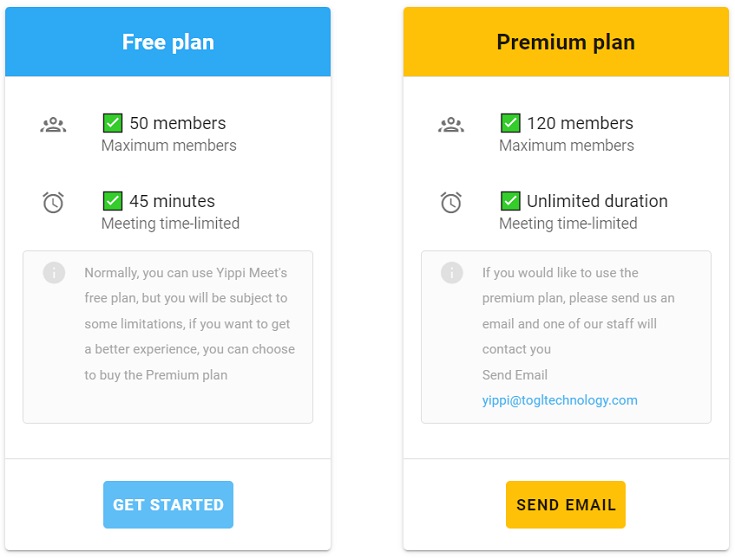The width and height of the screenshot is (735, 558).
Task: Select the yellow Premium plan header
Action: (x=566, y=42)
